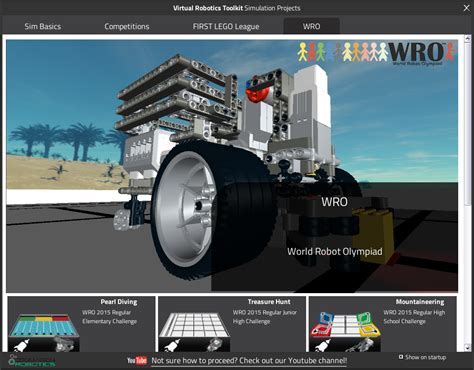The width and height of the screenshot is (474, 370).
Task: Click the scrollbar up arrow
Action: pos(467,39)
